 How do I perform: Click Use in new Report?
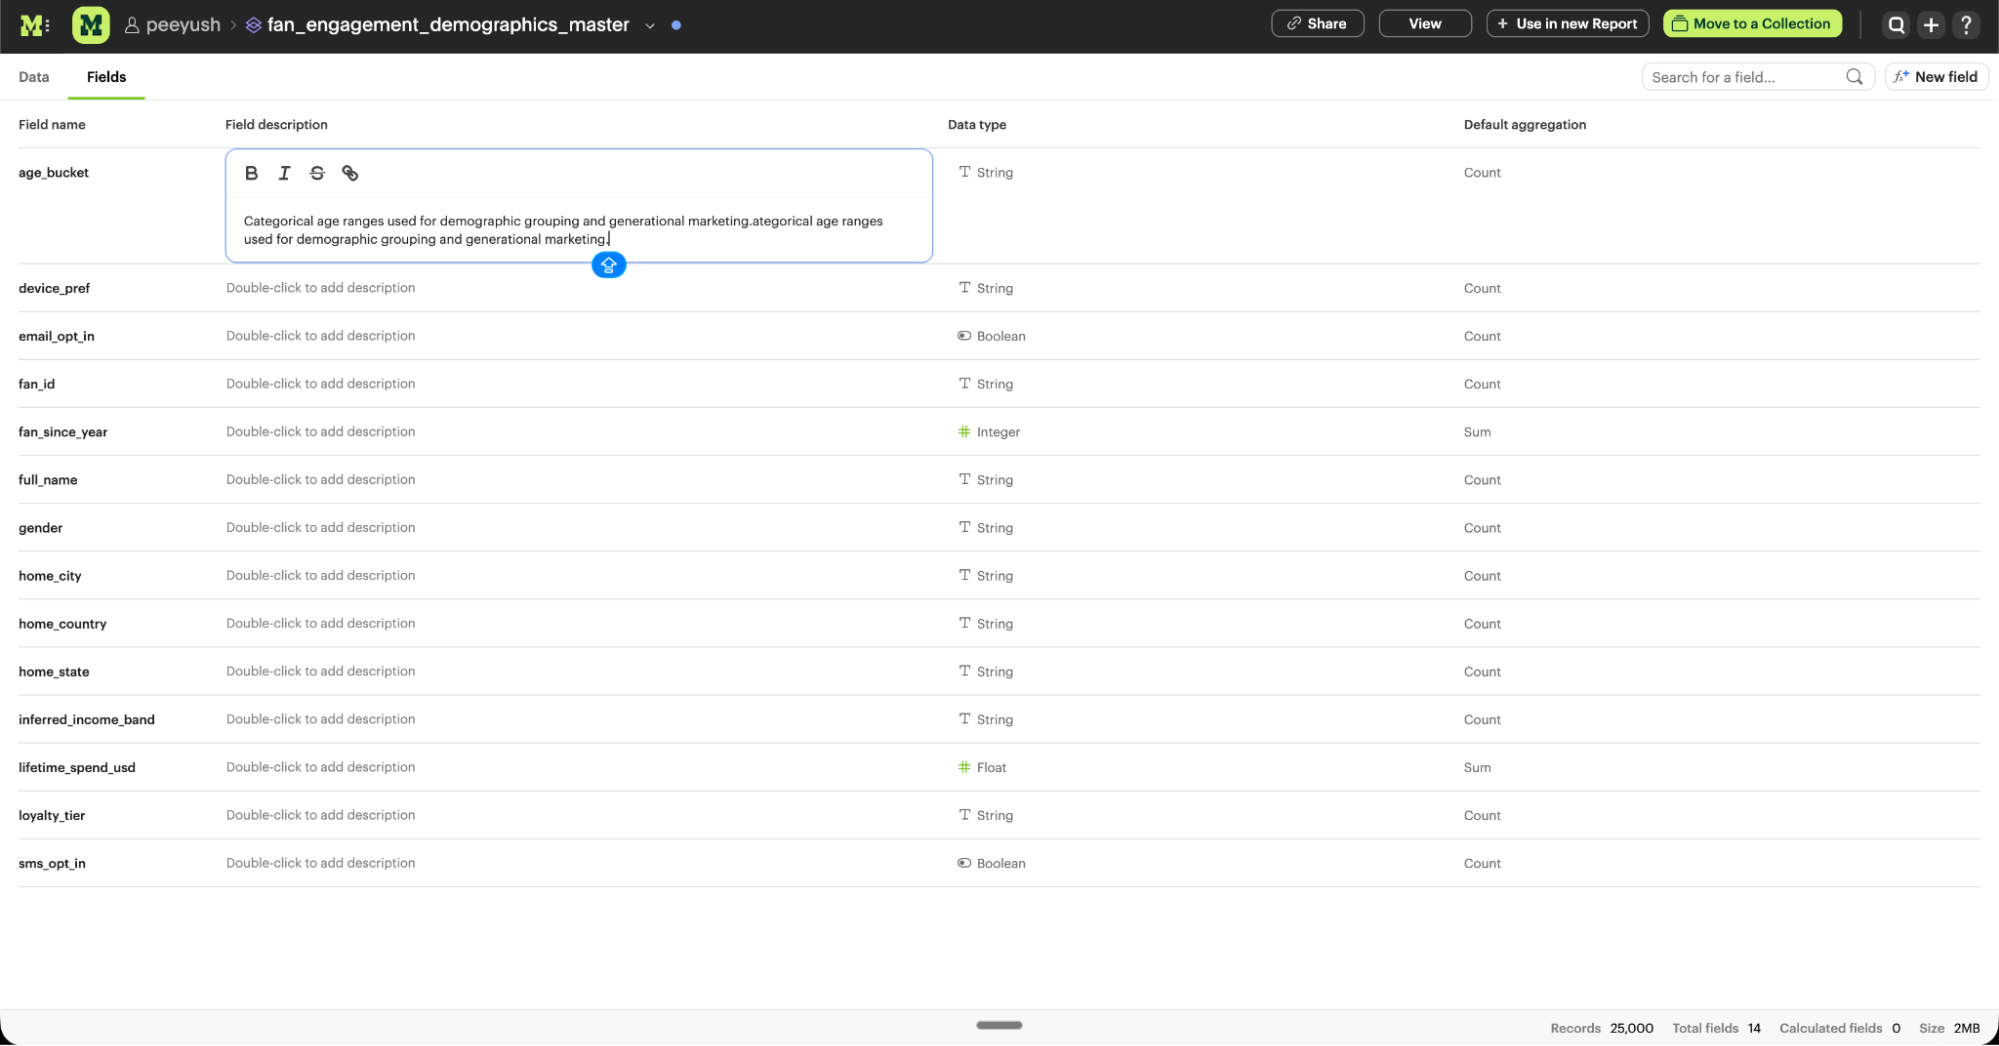(1567, 23)
